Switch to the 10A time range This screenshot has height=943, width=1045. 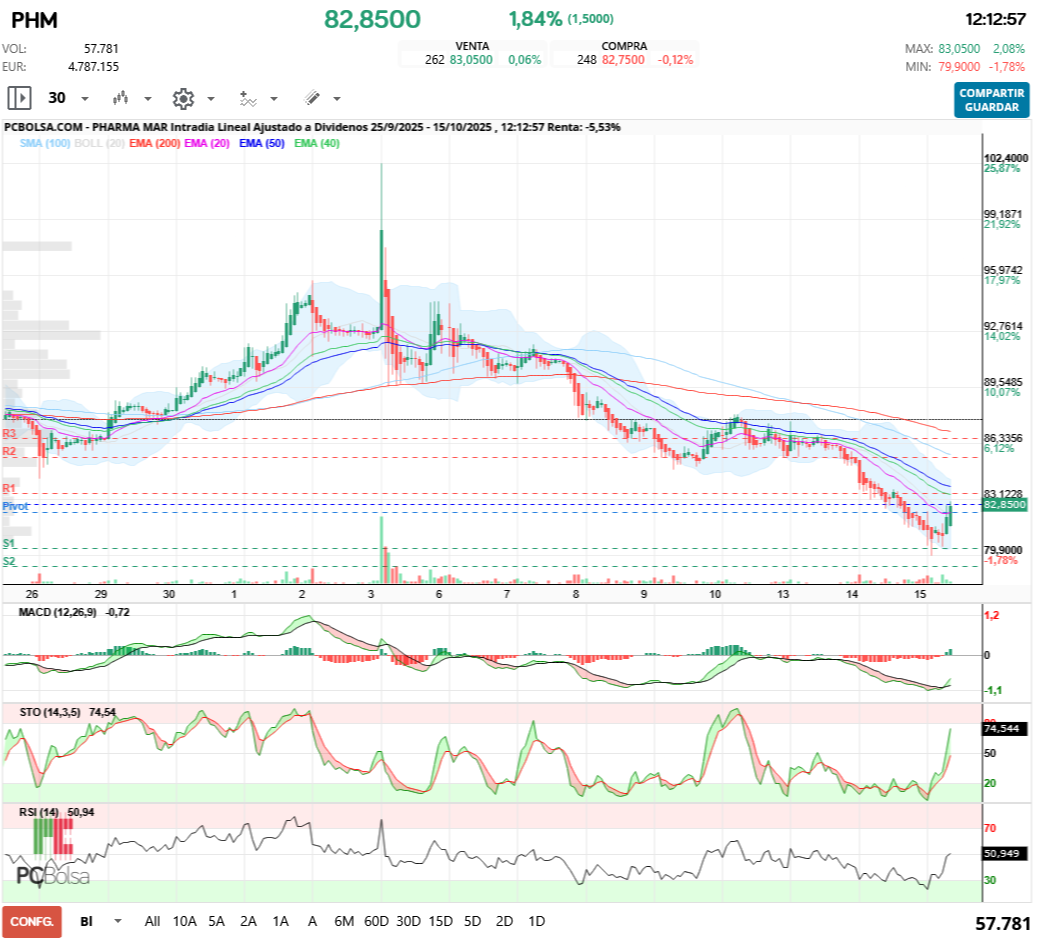[185, 921]
